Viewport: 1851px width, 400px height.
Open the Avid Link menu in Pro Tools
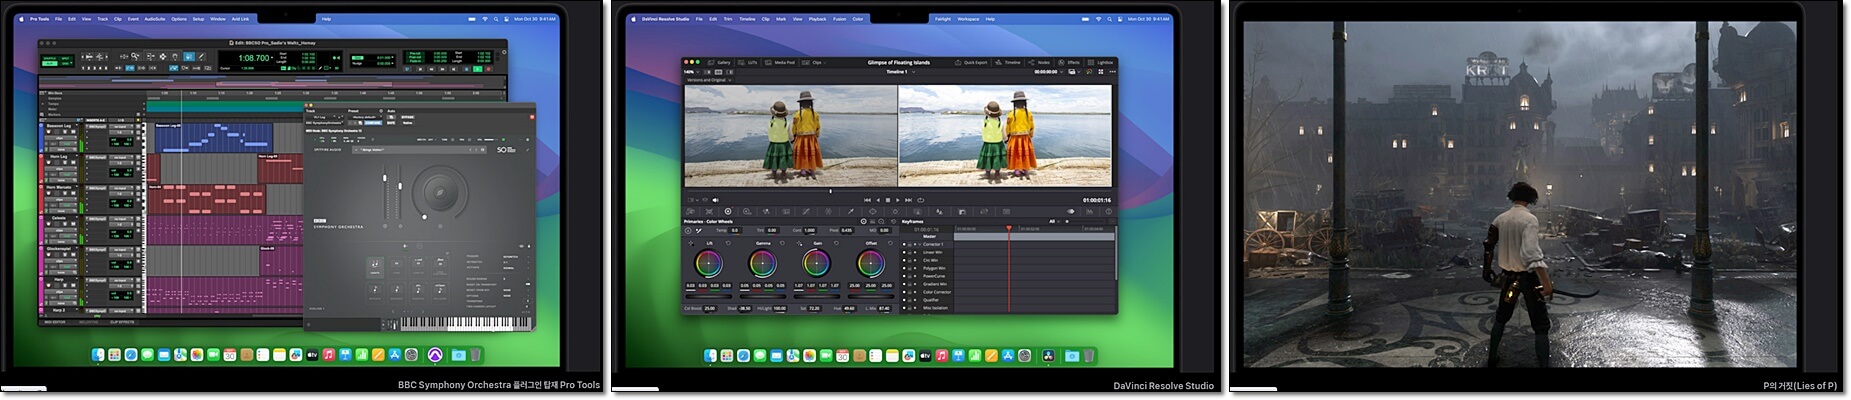coord(241,19)
